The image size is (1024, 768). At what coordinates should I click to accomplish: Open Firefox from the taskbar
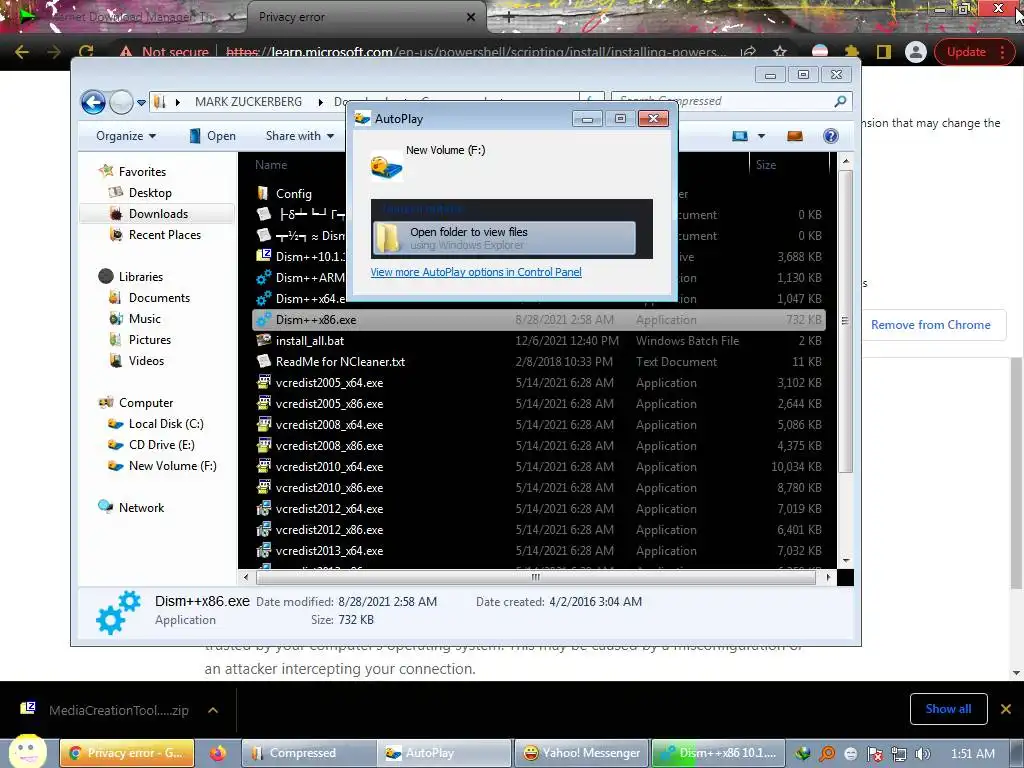click(x=217, y=753)
